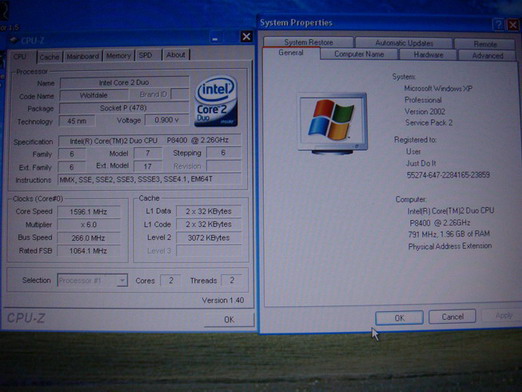Click the product ID '55274-647-2284165-23859'

448,175
